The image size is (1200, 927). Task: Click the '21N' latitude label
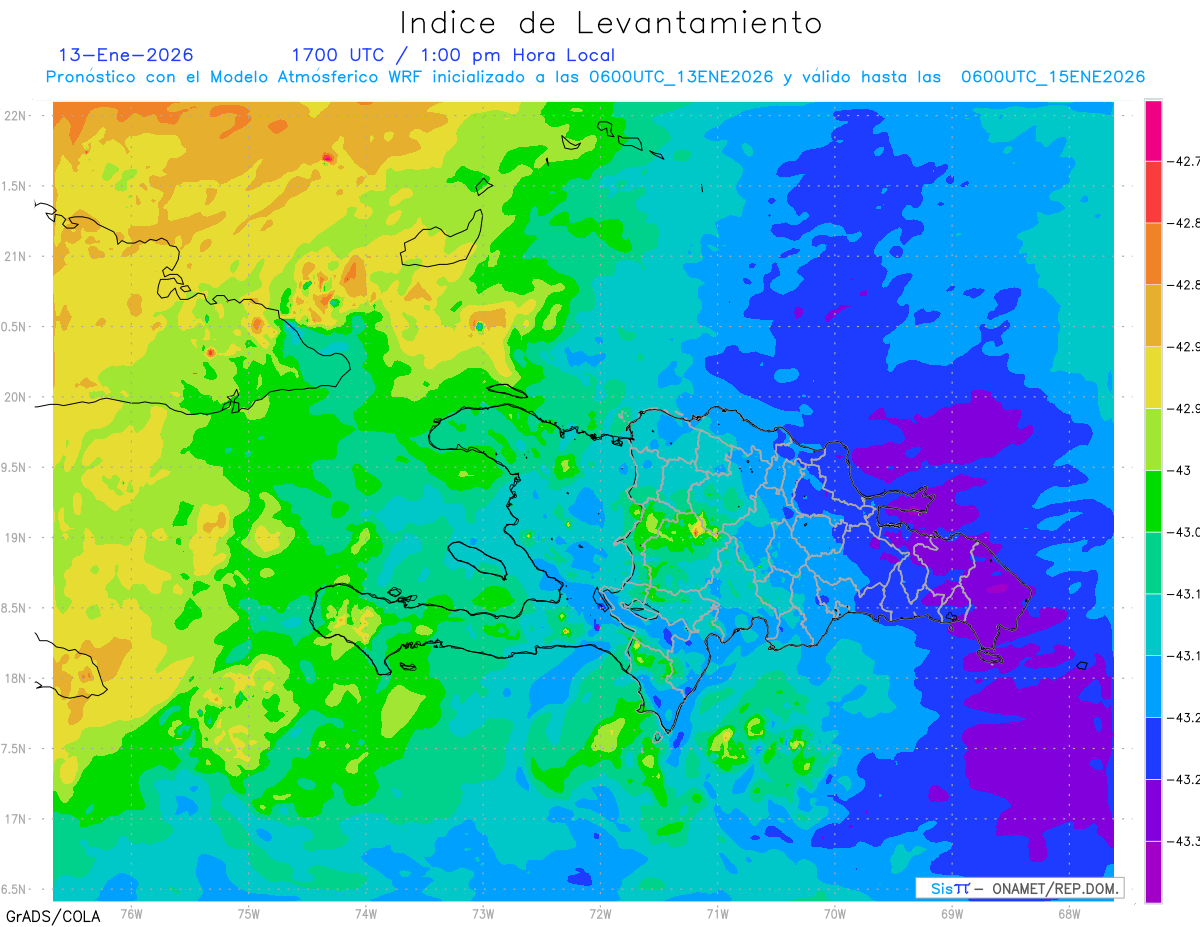click(15, 257)
